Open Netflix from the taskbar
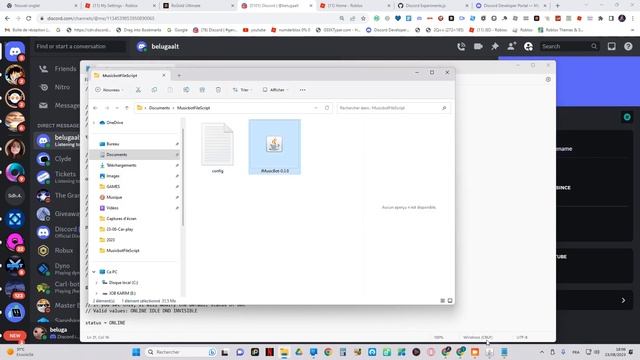 point(270,352)
